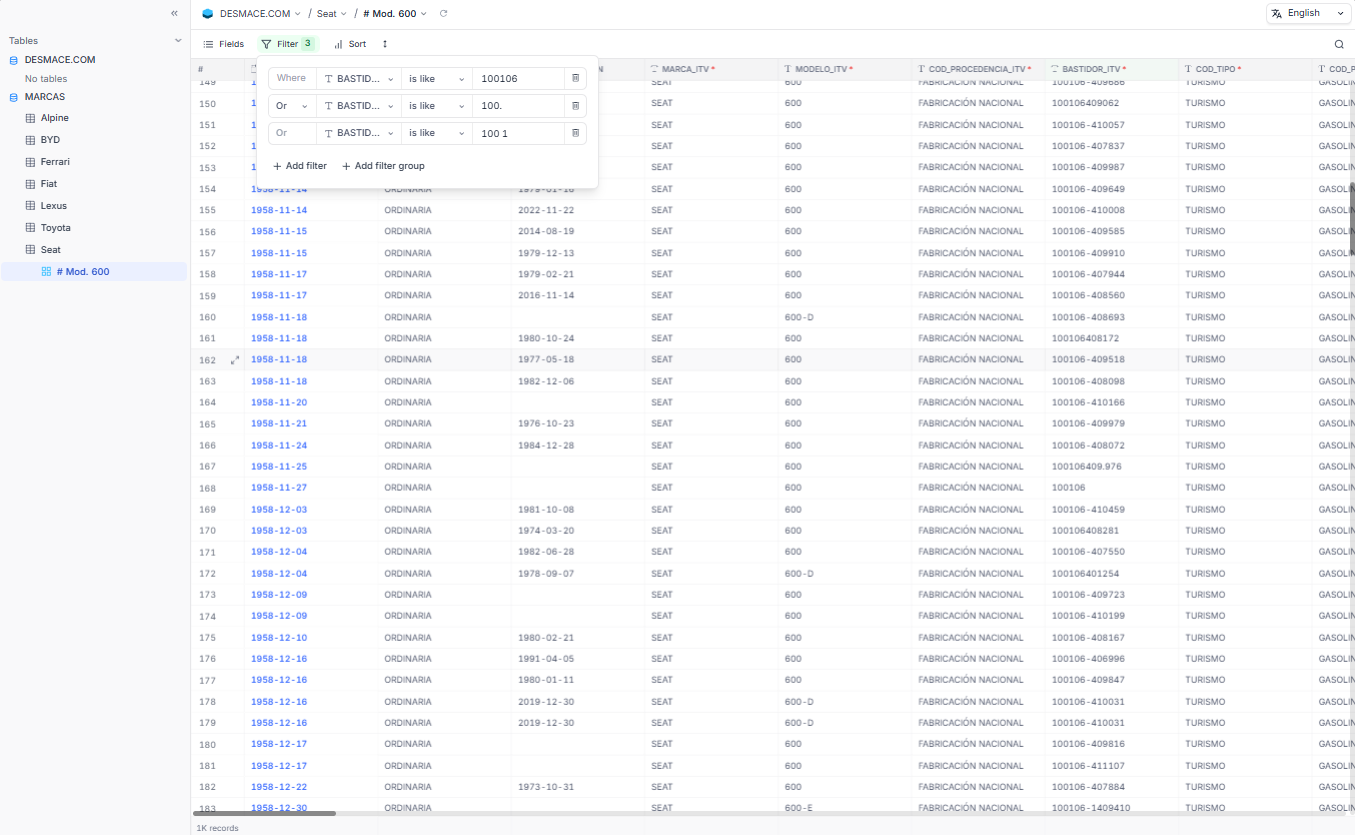Viewport: 1355px width, 835px height.
Task: Click the MODELO_ITV column header
Action: click(845, 69)
